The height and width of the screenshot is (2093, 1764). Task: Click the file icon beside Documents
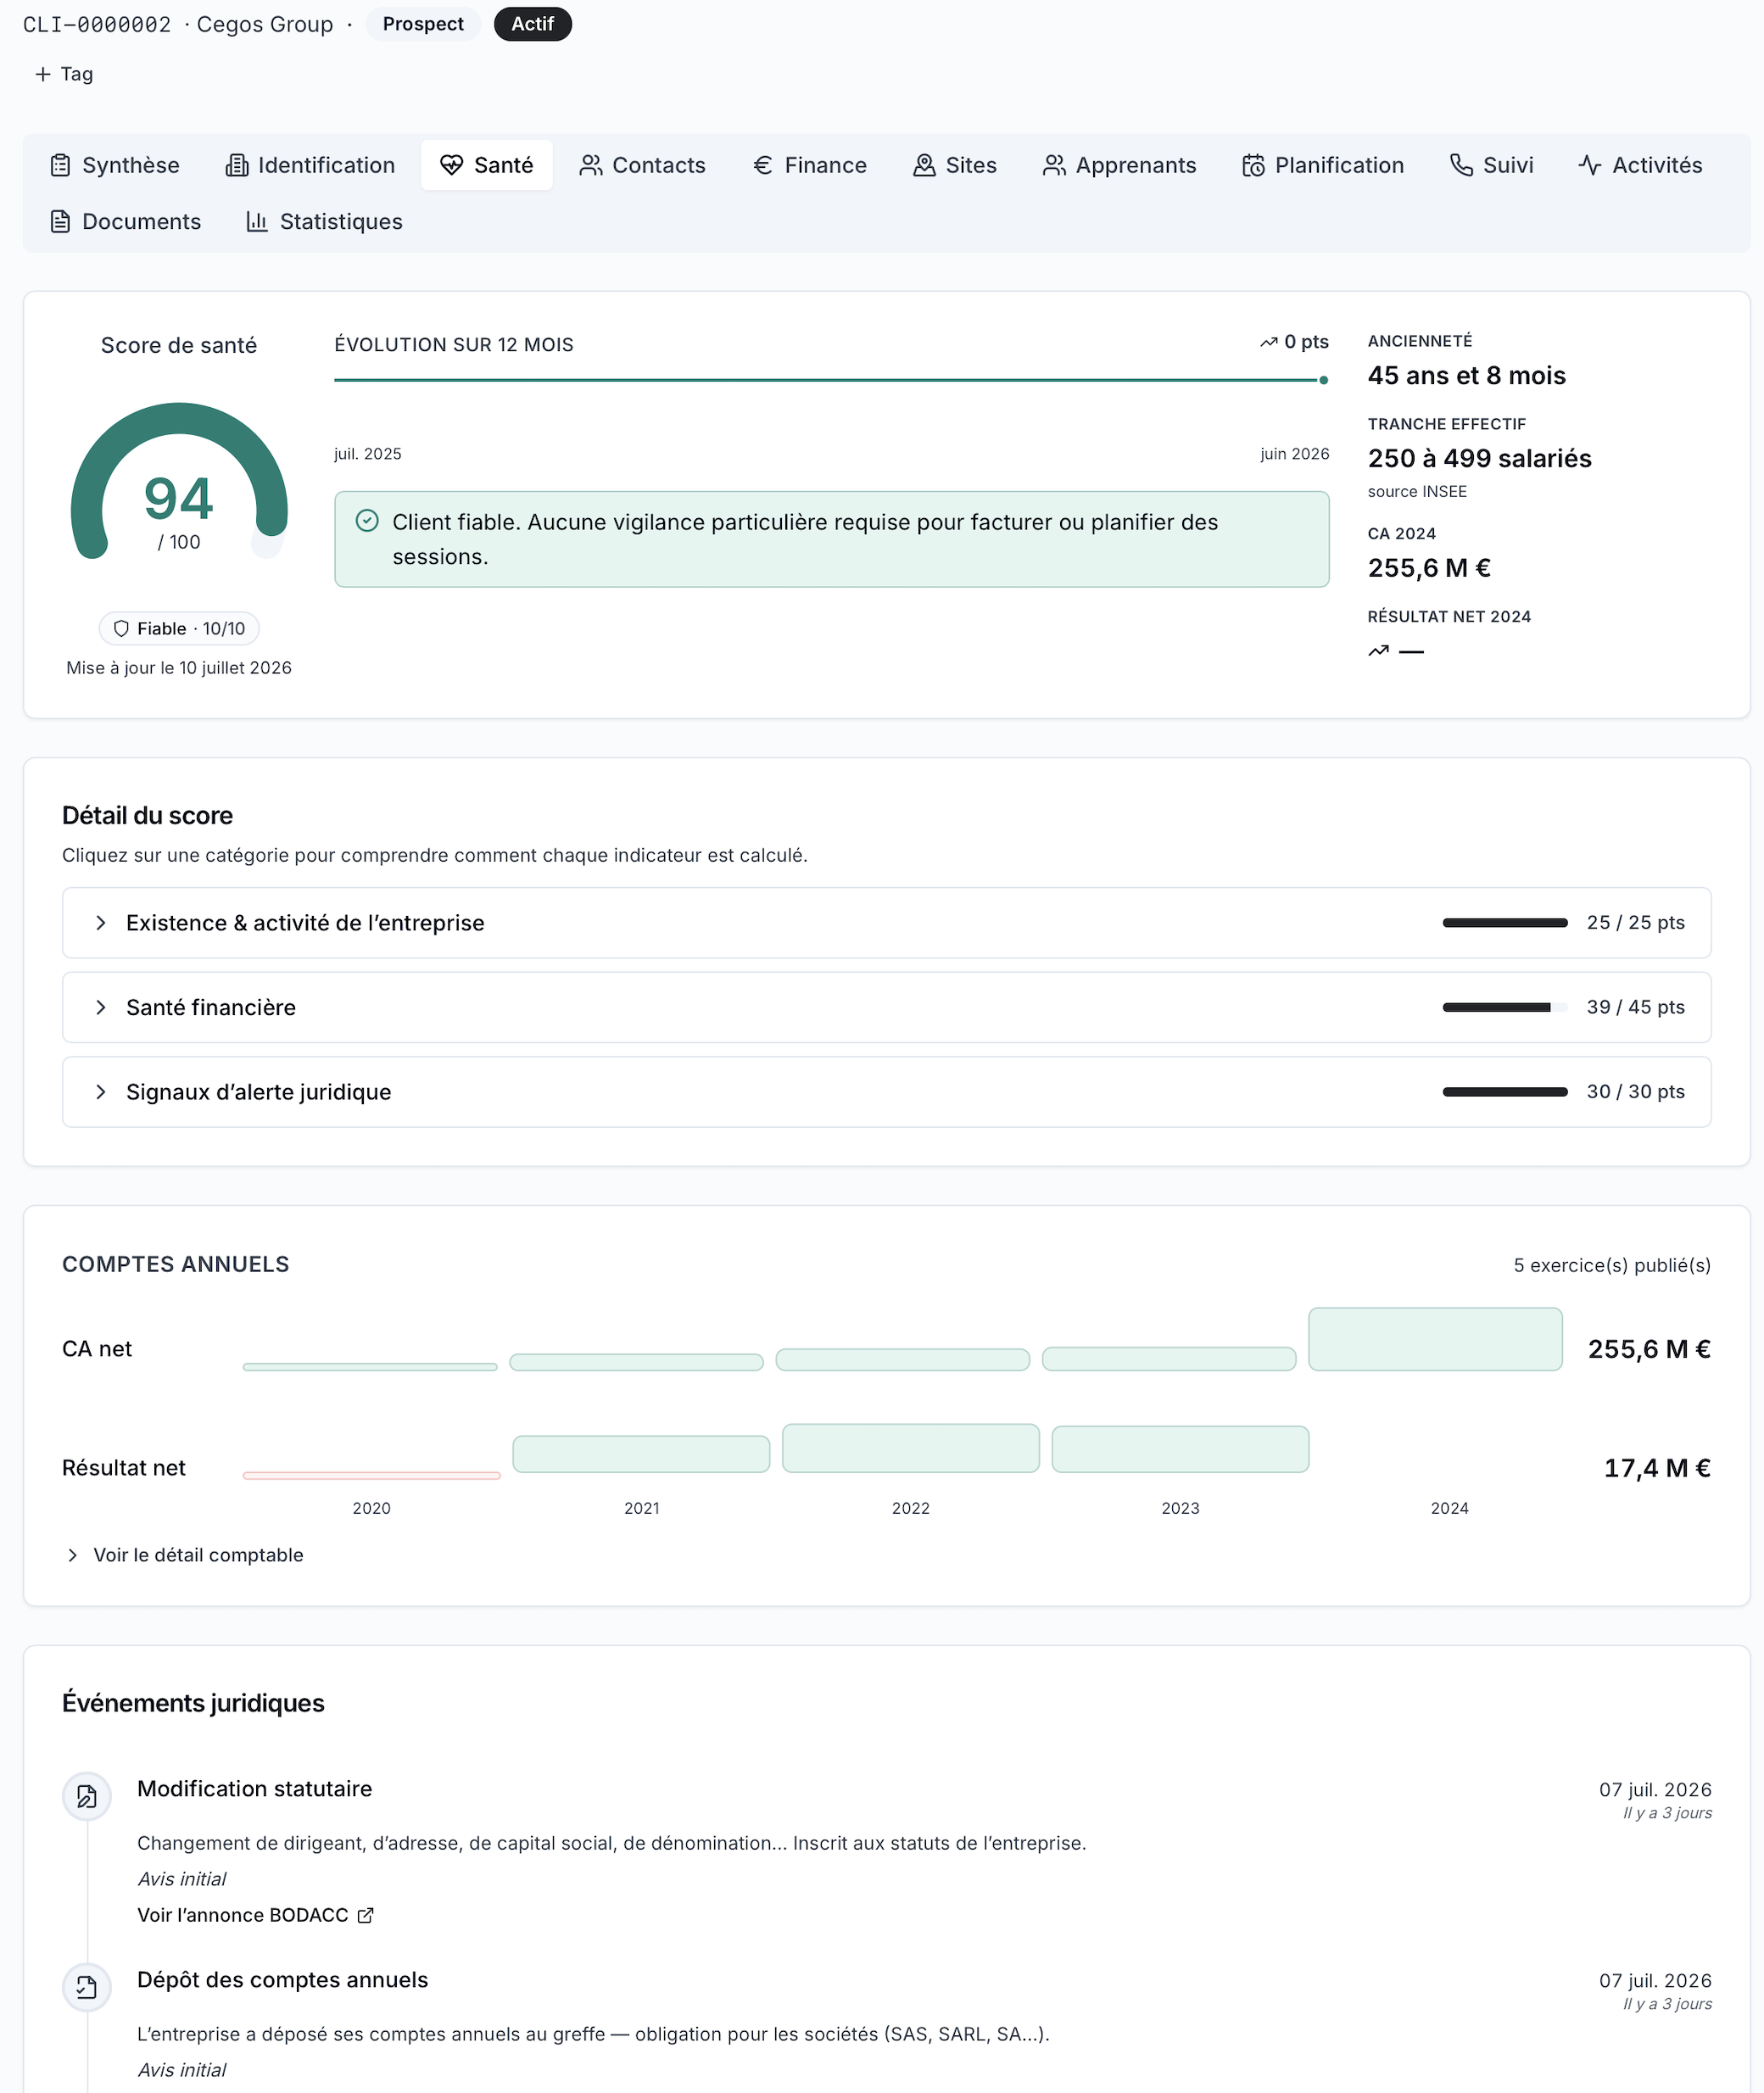click(60, 221)
